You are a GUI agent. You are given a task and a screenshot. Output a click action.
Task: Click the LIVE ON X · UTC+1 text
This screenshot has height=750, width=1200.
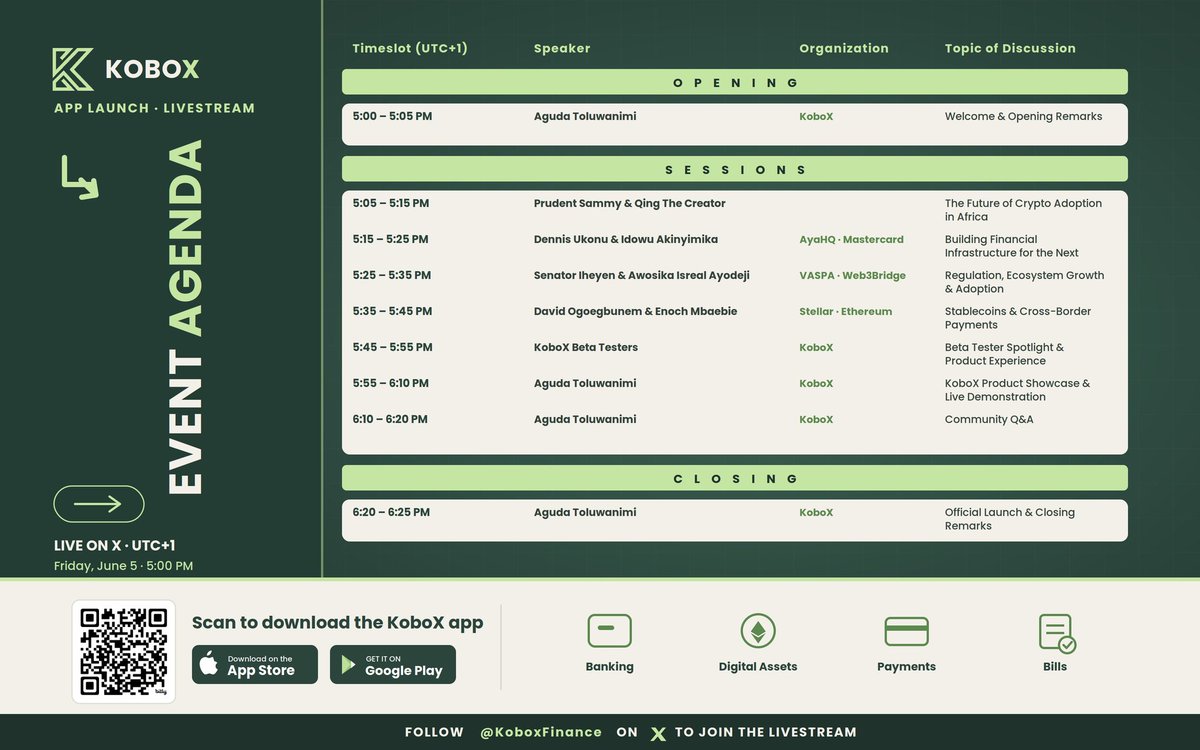coord(115,546)
